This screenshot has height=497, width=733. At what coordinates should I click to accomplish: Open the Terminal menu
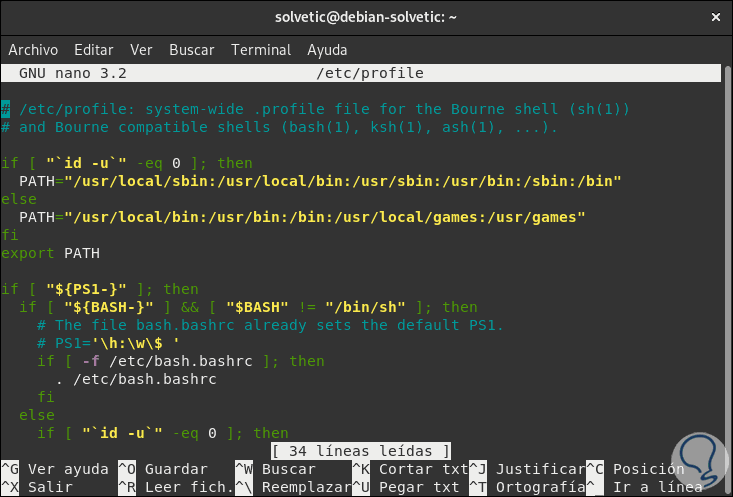tap(260, 49)
